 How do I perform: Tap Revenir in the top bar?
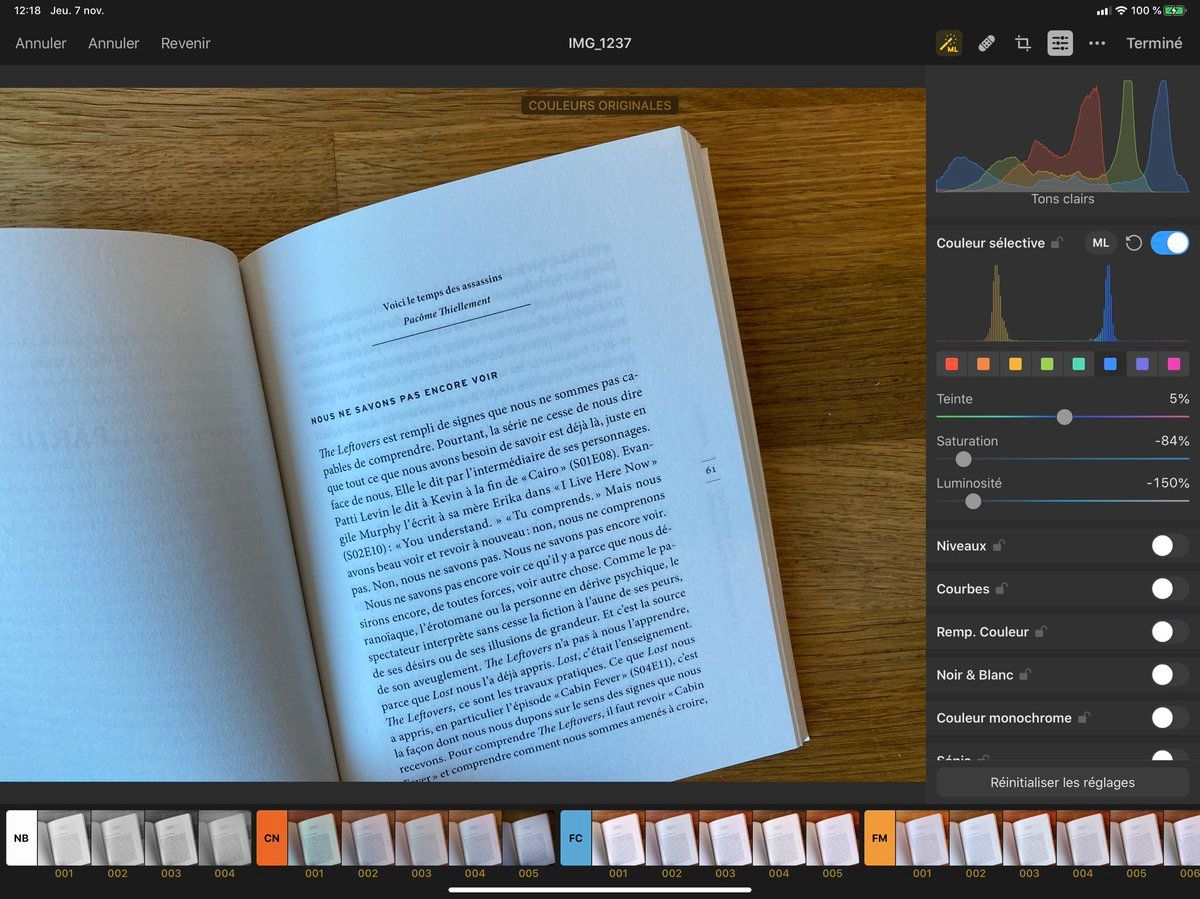pos(185,43)
